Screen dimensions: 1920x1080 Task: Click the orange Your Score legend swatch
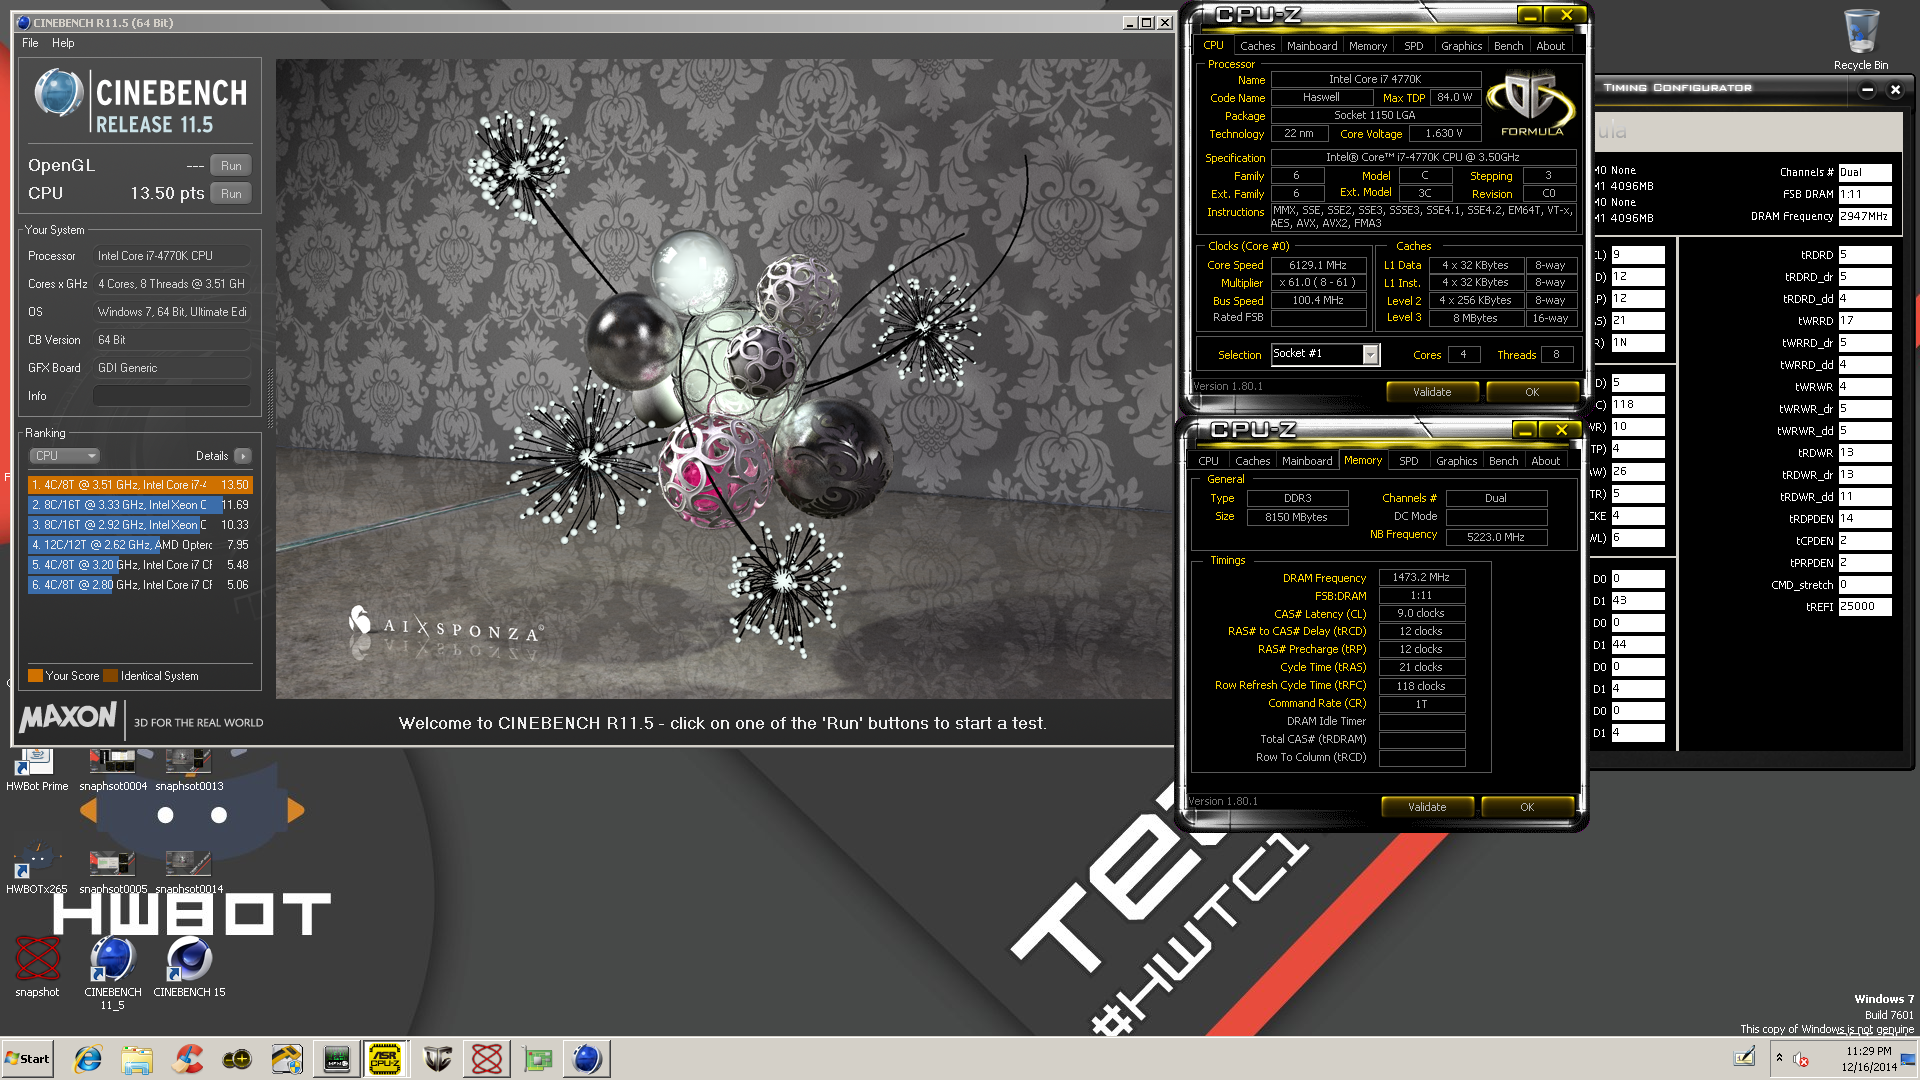pos(35,676)
